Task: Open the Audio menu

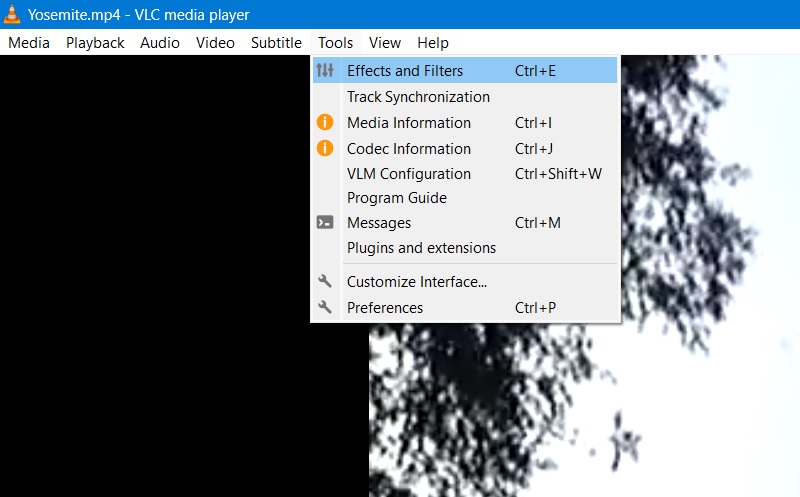Action: [x=160, y=43]
